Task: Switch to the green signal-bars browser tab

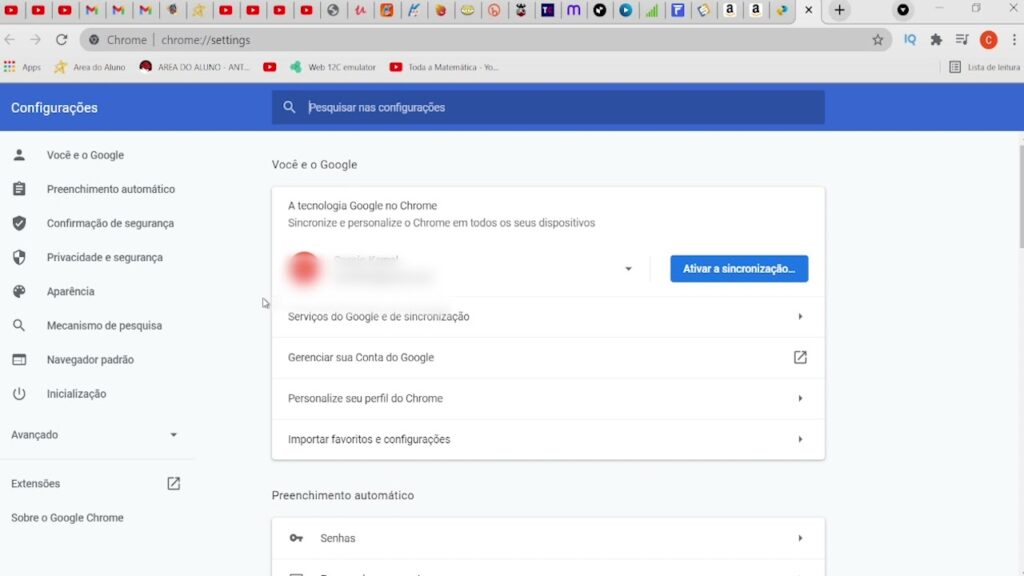Action: click(652, 10)
